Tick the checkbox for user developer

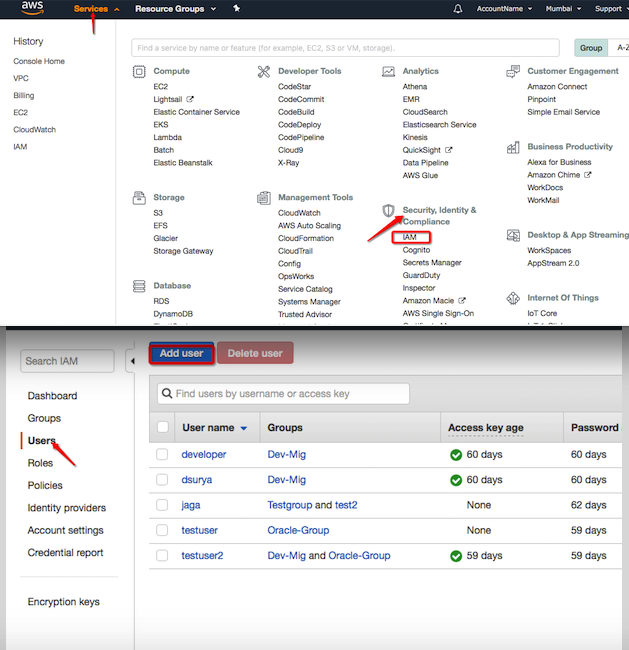[163, 454]
